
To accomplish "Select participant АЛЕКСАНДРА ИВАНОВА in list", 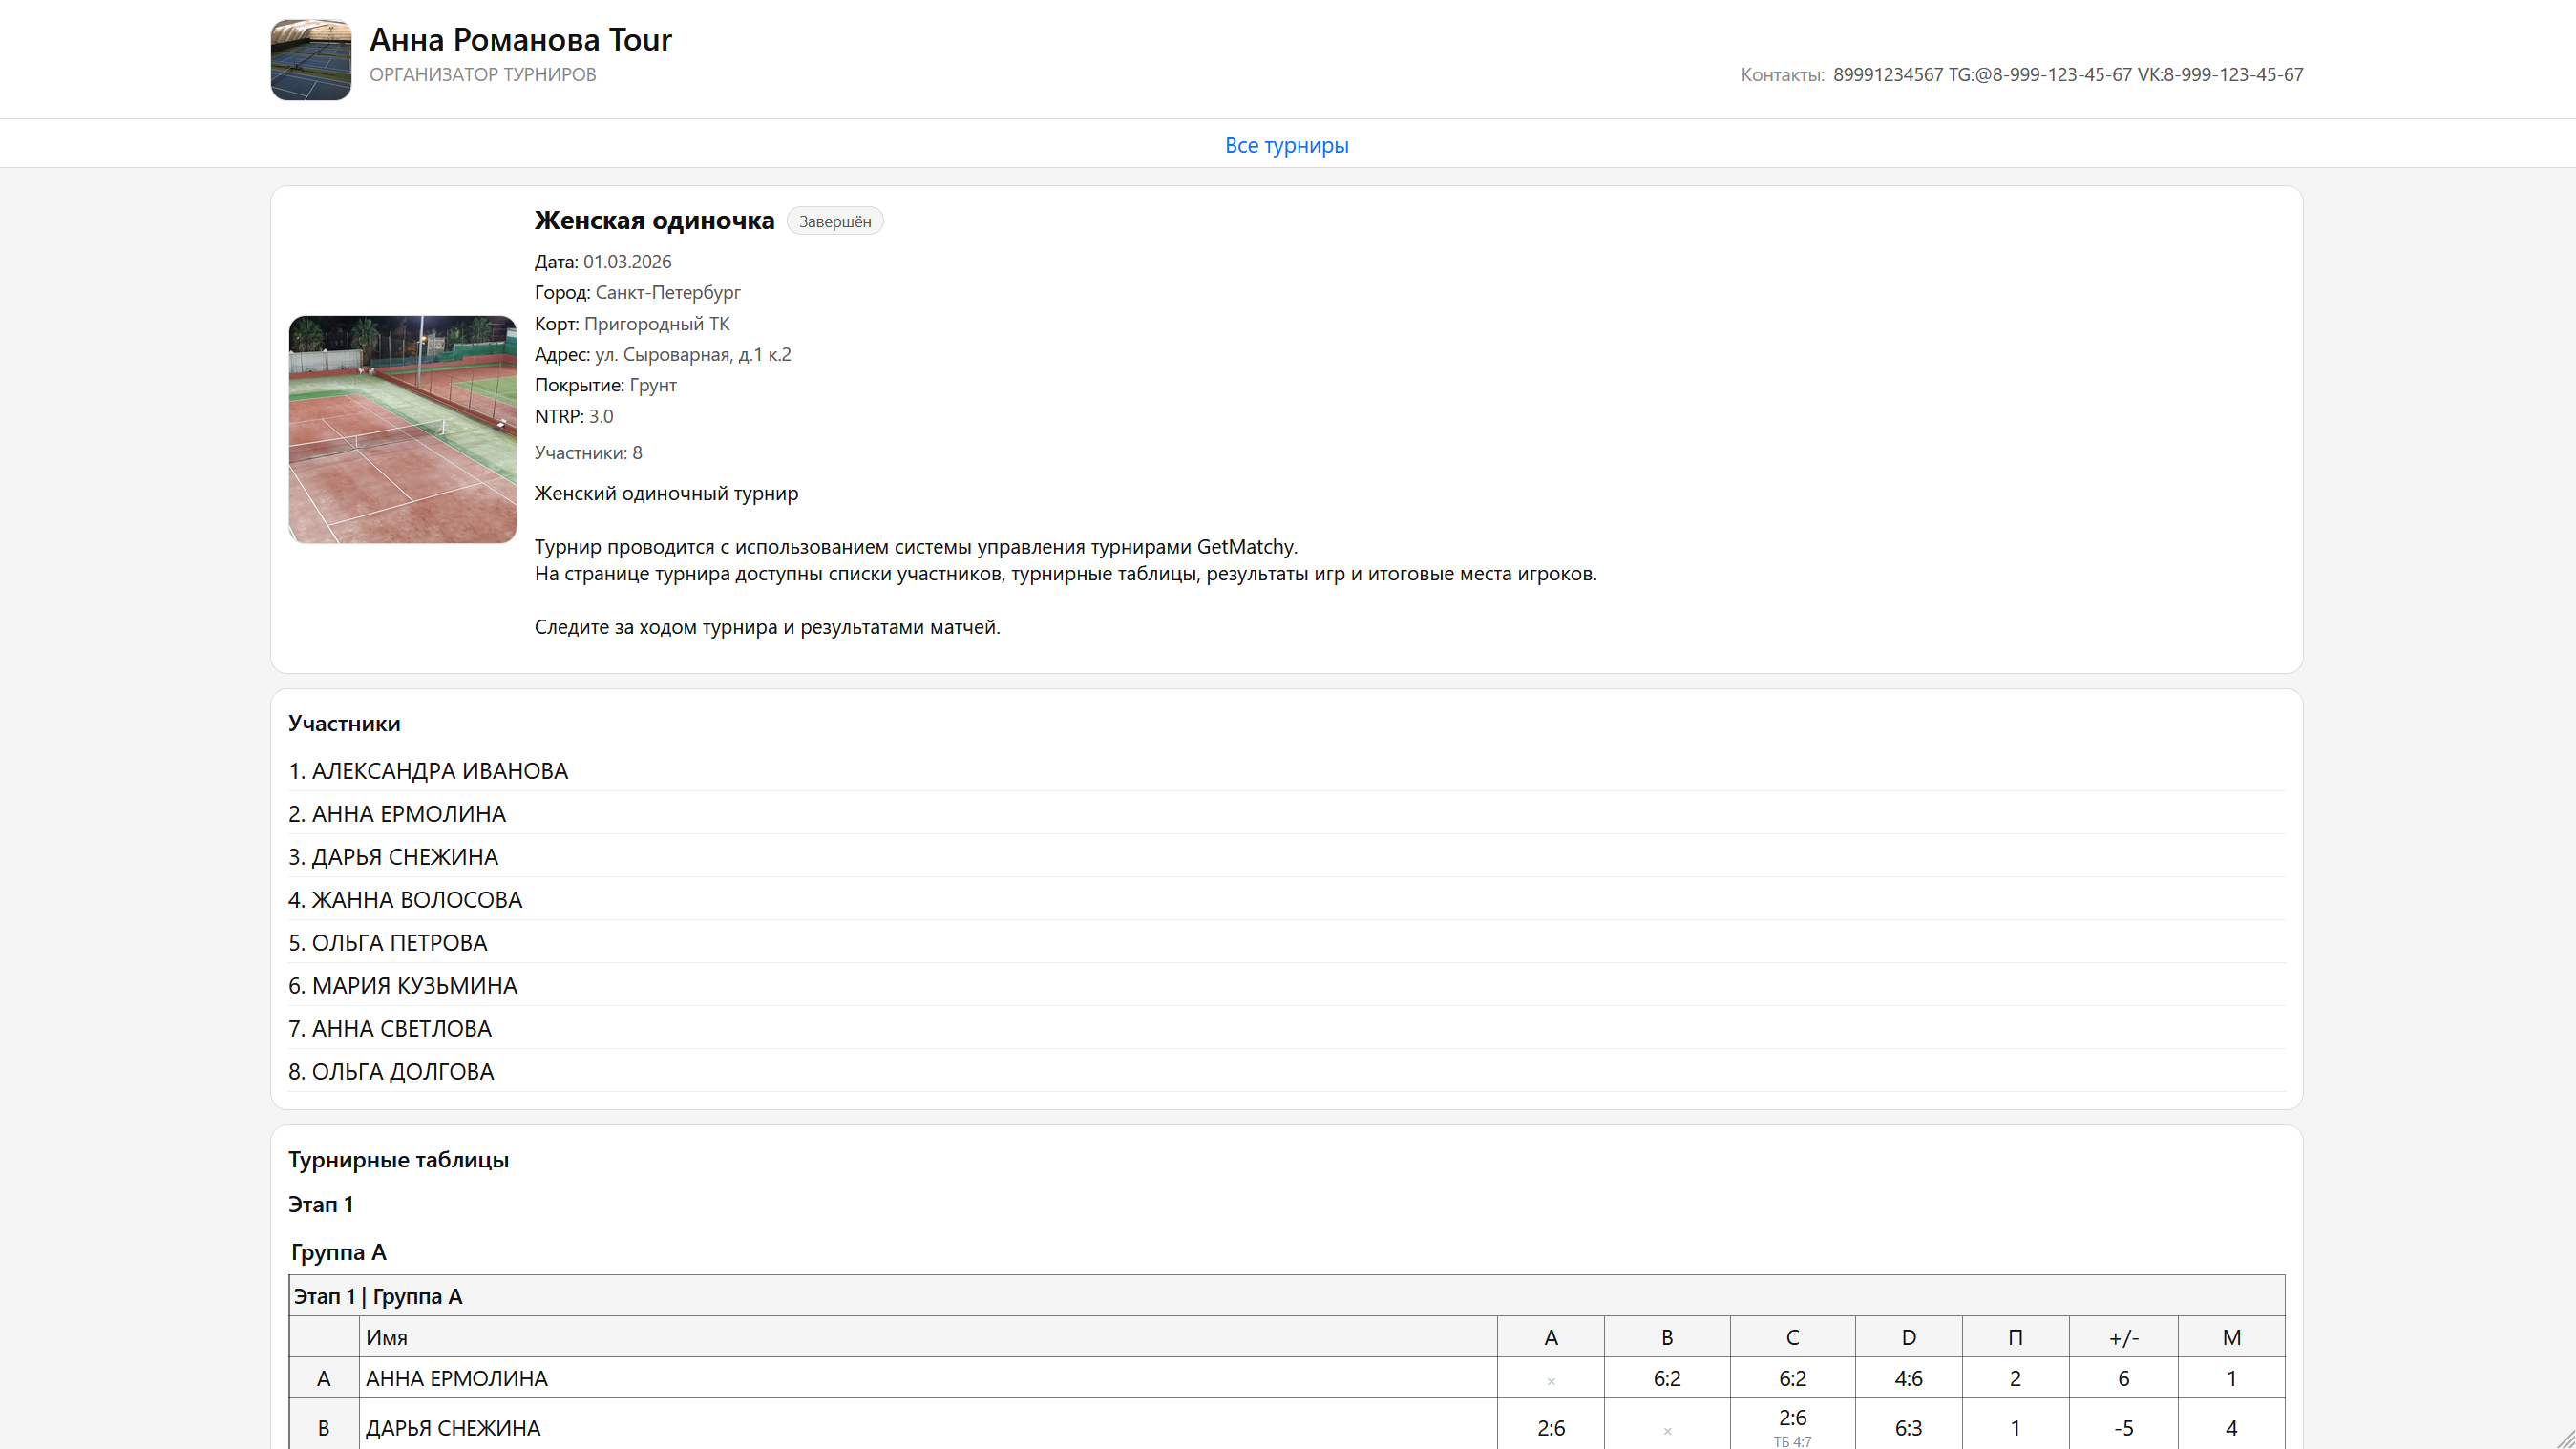I will click(x=428, y=771).
